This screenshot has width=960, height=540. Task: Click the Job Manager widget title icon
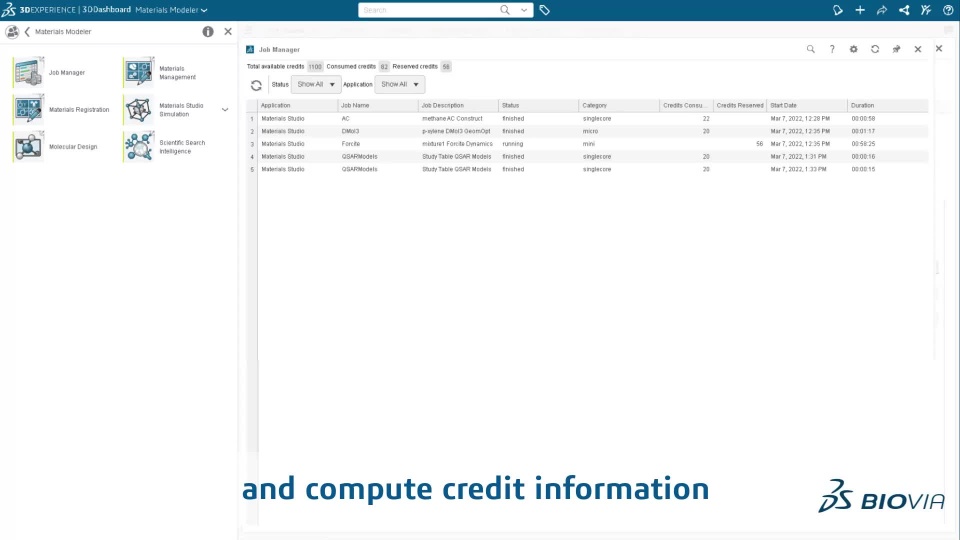[250, 49]
